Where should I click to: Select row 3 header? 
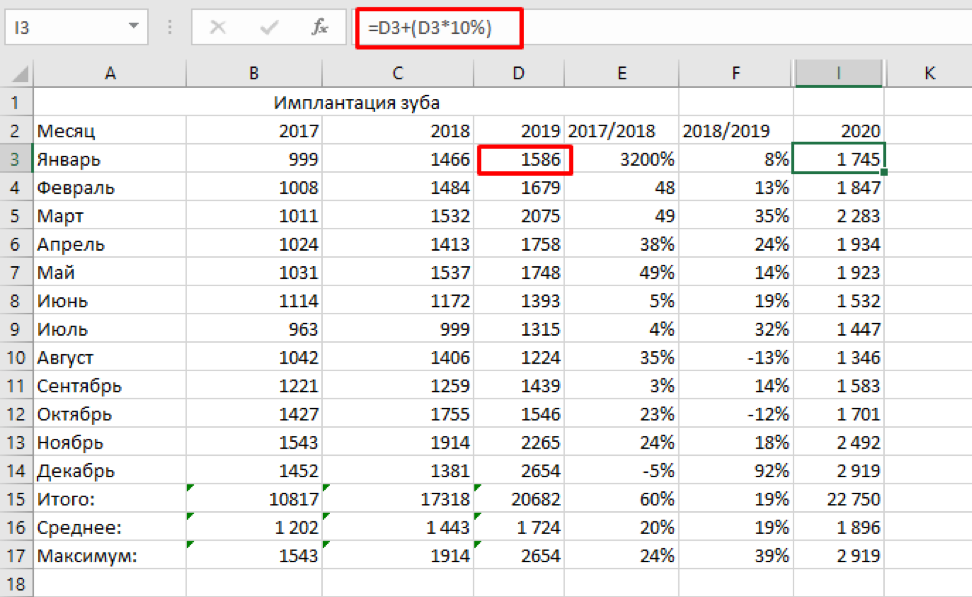(x=16, y=159)
